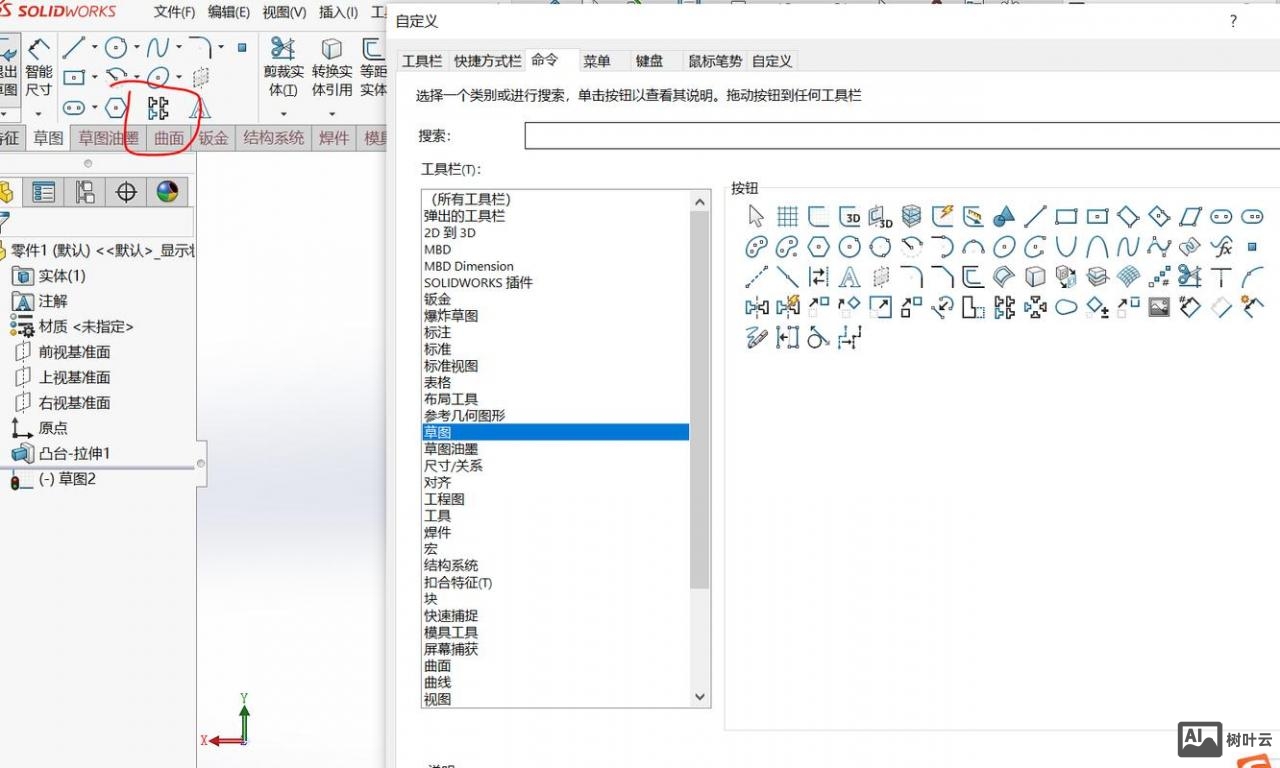Image resolution: width=1280 pixels, height=768 pixels.
Task: Expand the Circle tool flyout arrow
Action: [136, 46]
